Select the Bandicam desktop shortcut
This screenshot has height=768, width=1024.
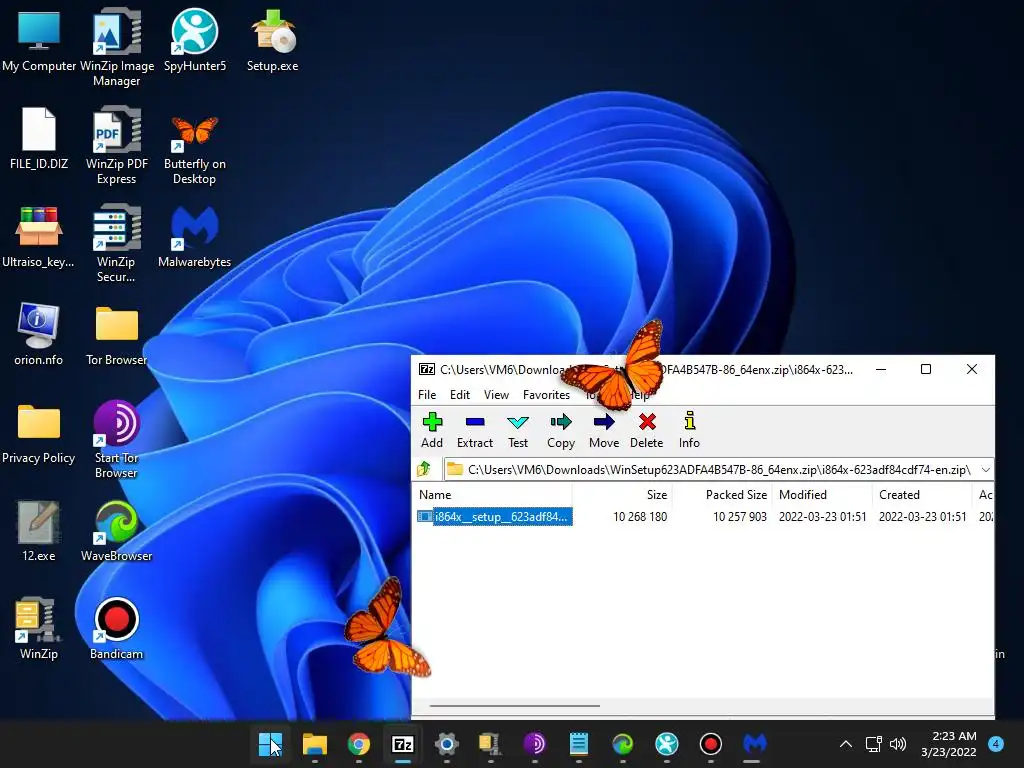pyautogui.click(x=116, y=628)
